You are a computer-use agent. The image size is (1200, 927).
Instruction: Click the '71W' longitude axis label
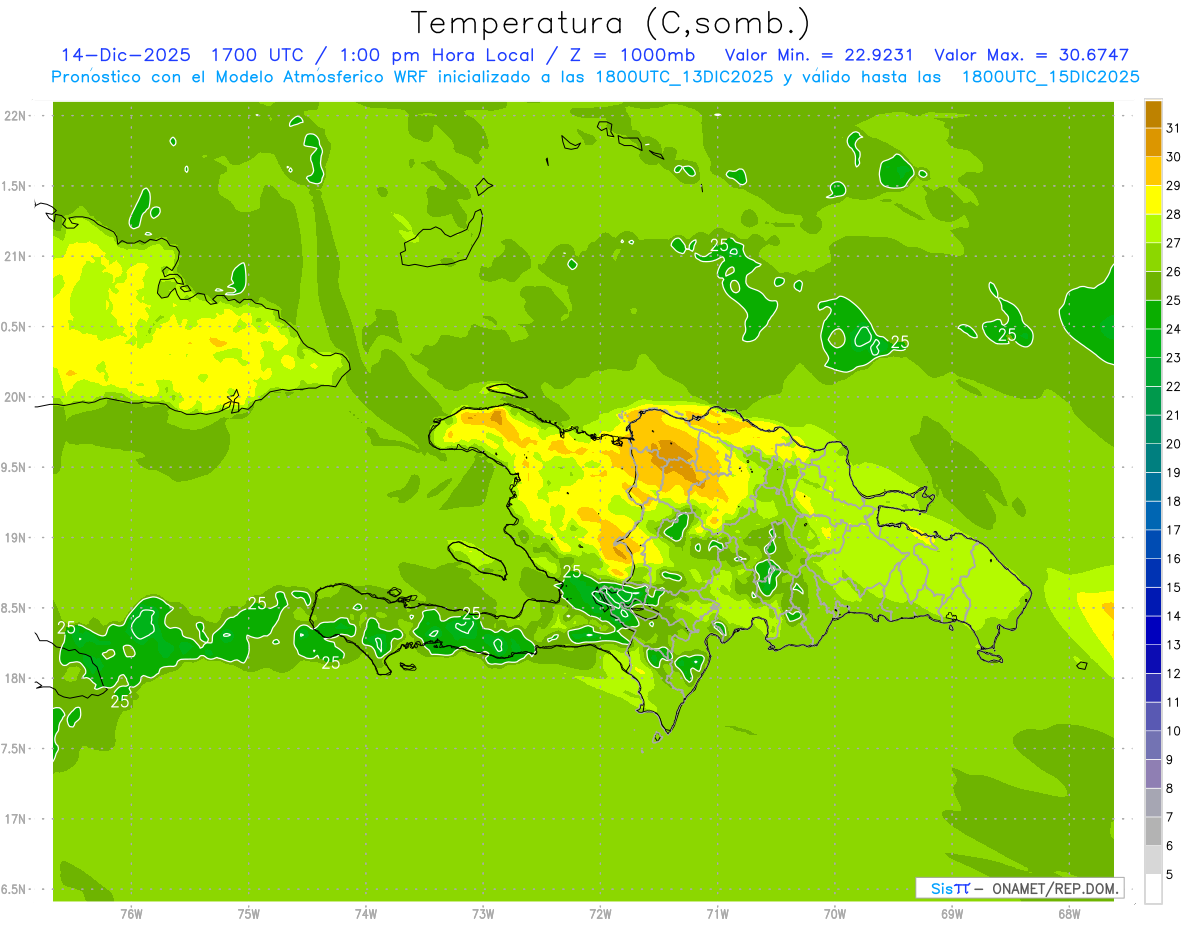pos(717,913)
